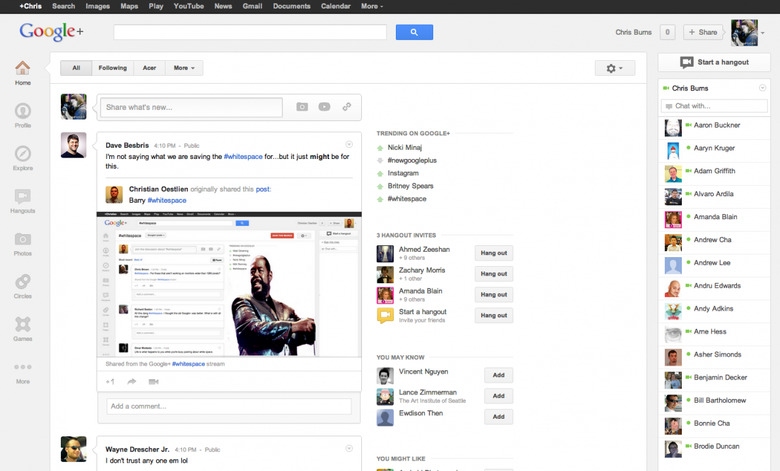Add Ewdison Then to circles

[x=498, y=417]
